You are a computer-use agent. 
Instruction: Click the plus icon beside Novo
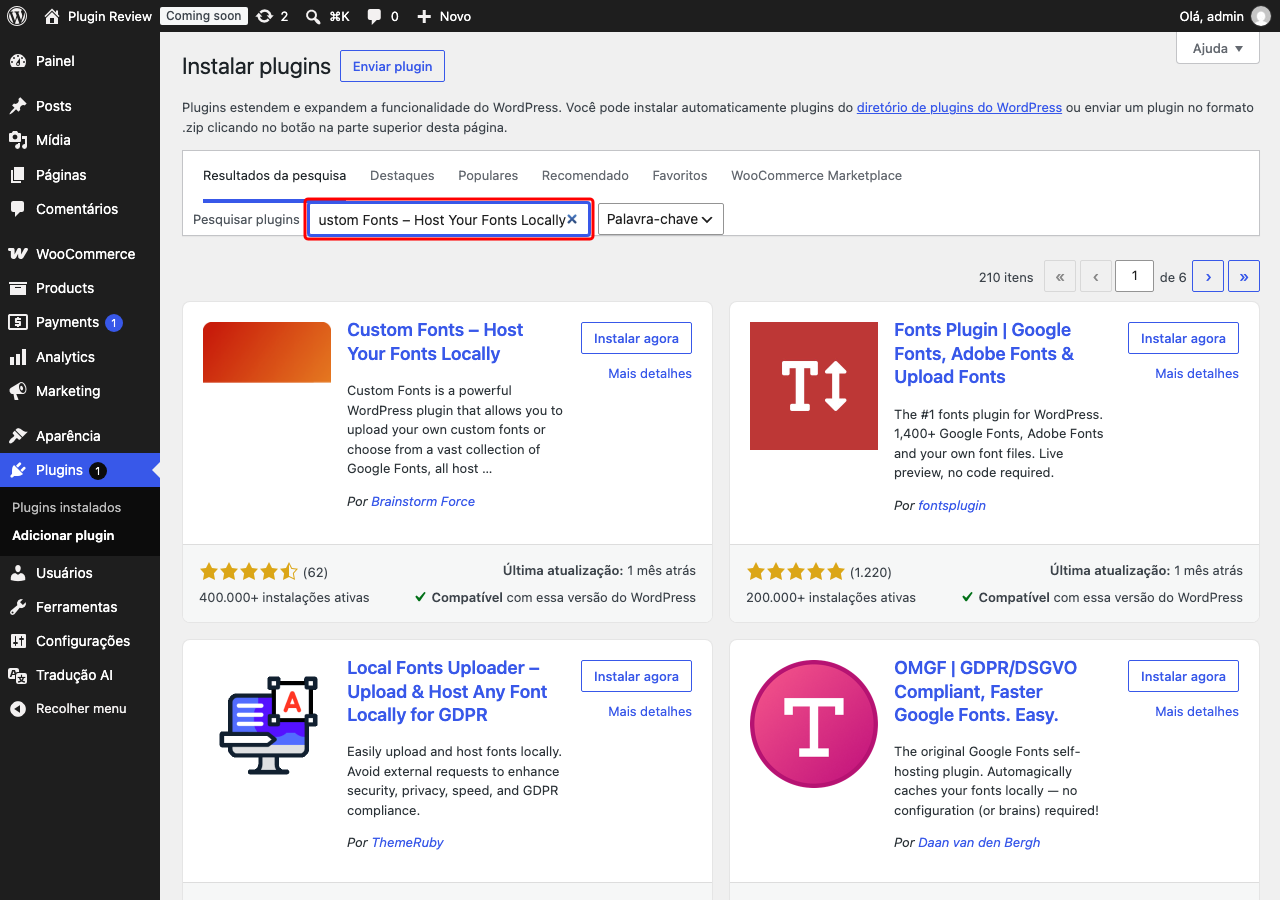pyautogui.click(x=424, y=16)
